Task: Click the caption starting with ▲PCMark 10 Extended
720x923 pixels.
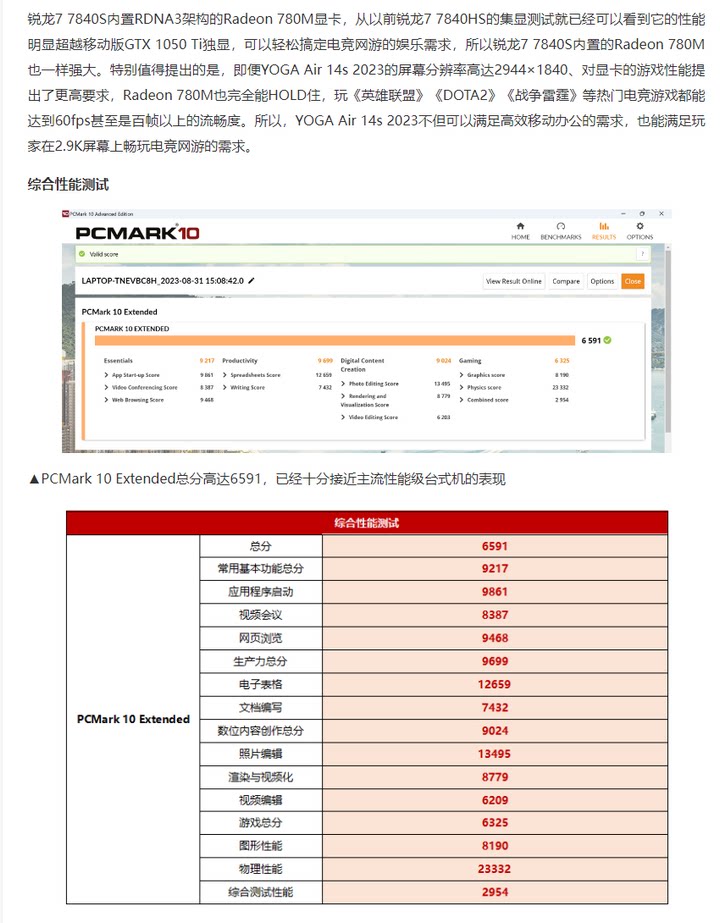Action: 267,479
